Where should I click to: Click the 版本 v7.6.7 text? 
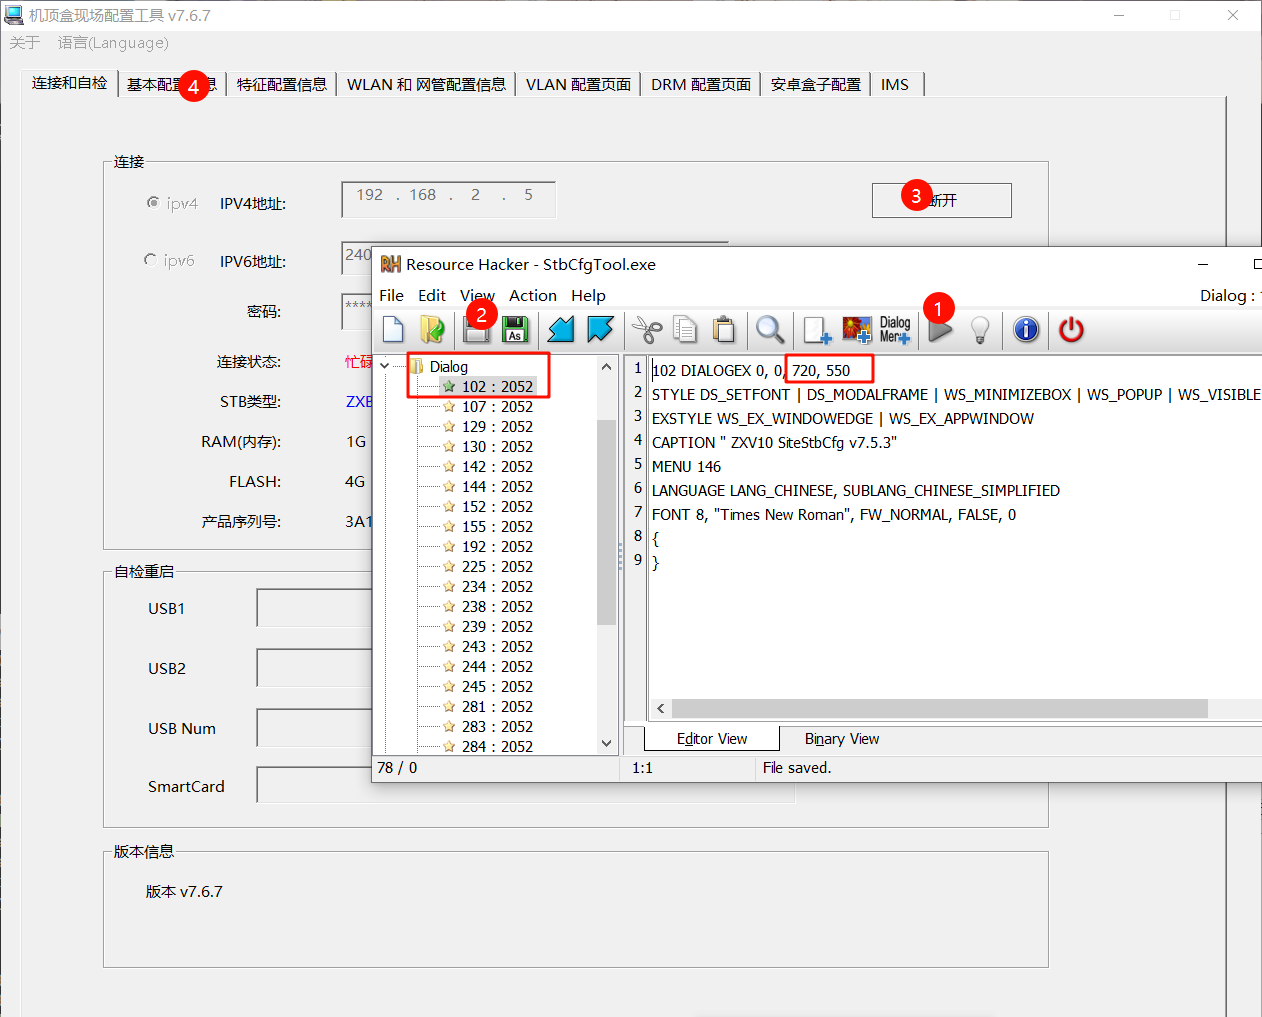(x=184, y=891)
